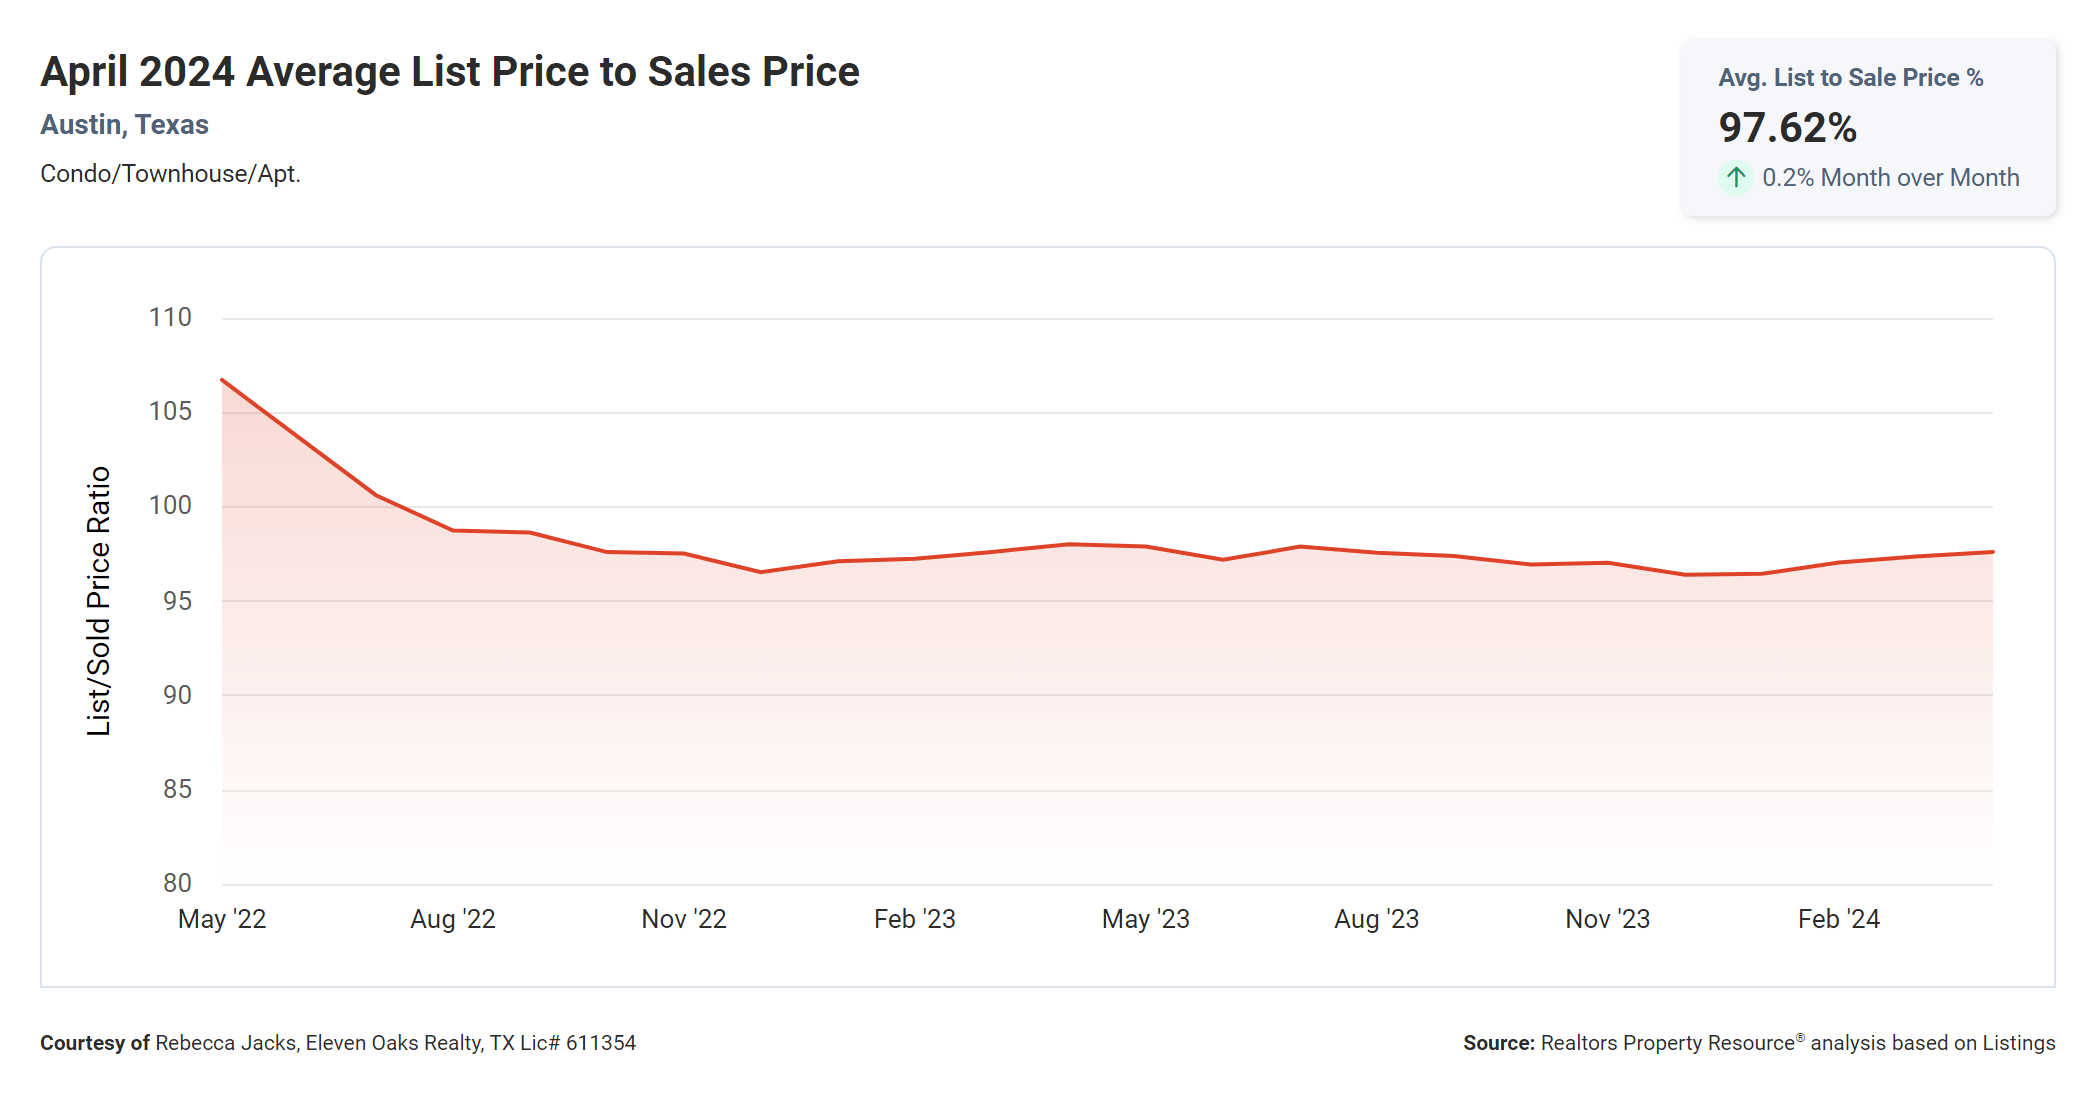Click the 97.62% value in the stat card
The image size is (2096, 1100).
coord(1787,128)
